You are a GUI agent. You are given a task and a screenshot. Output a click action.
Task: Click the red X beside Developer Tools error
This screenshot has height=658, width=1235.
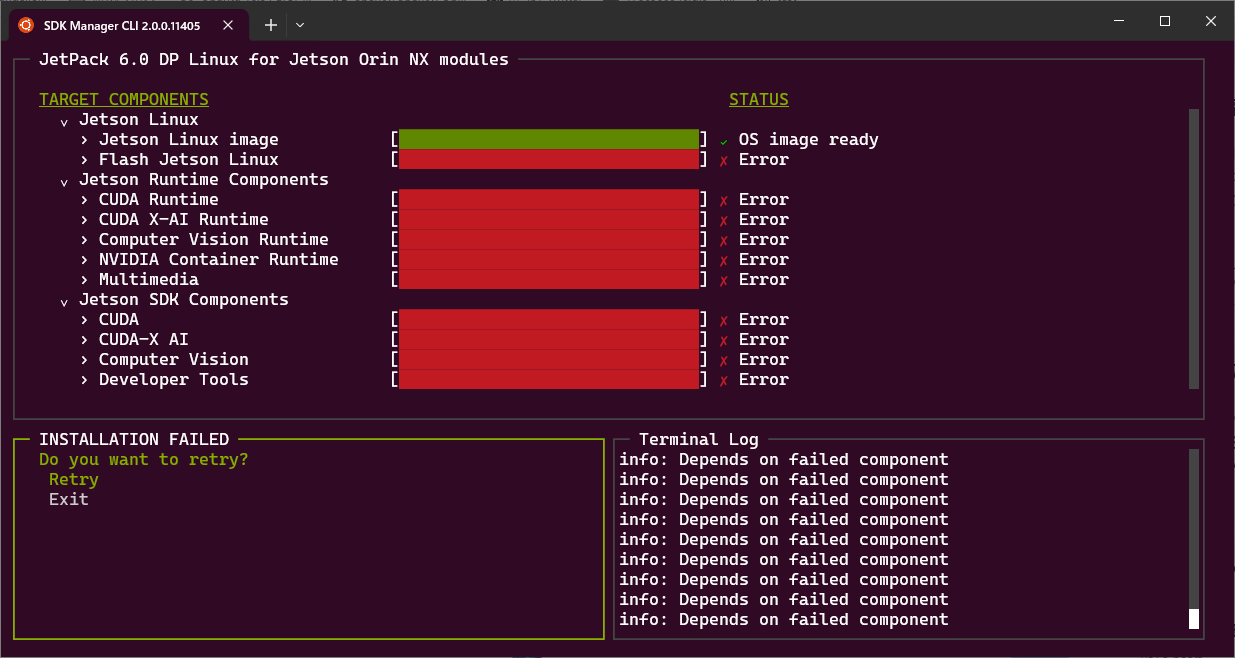click(725, 379)
